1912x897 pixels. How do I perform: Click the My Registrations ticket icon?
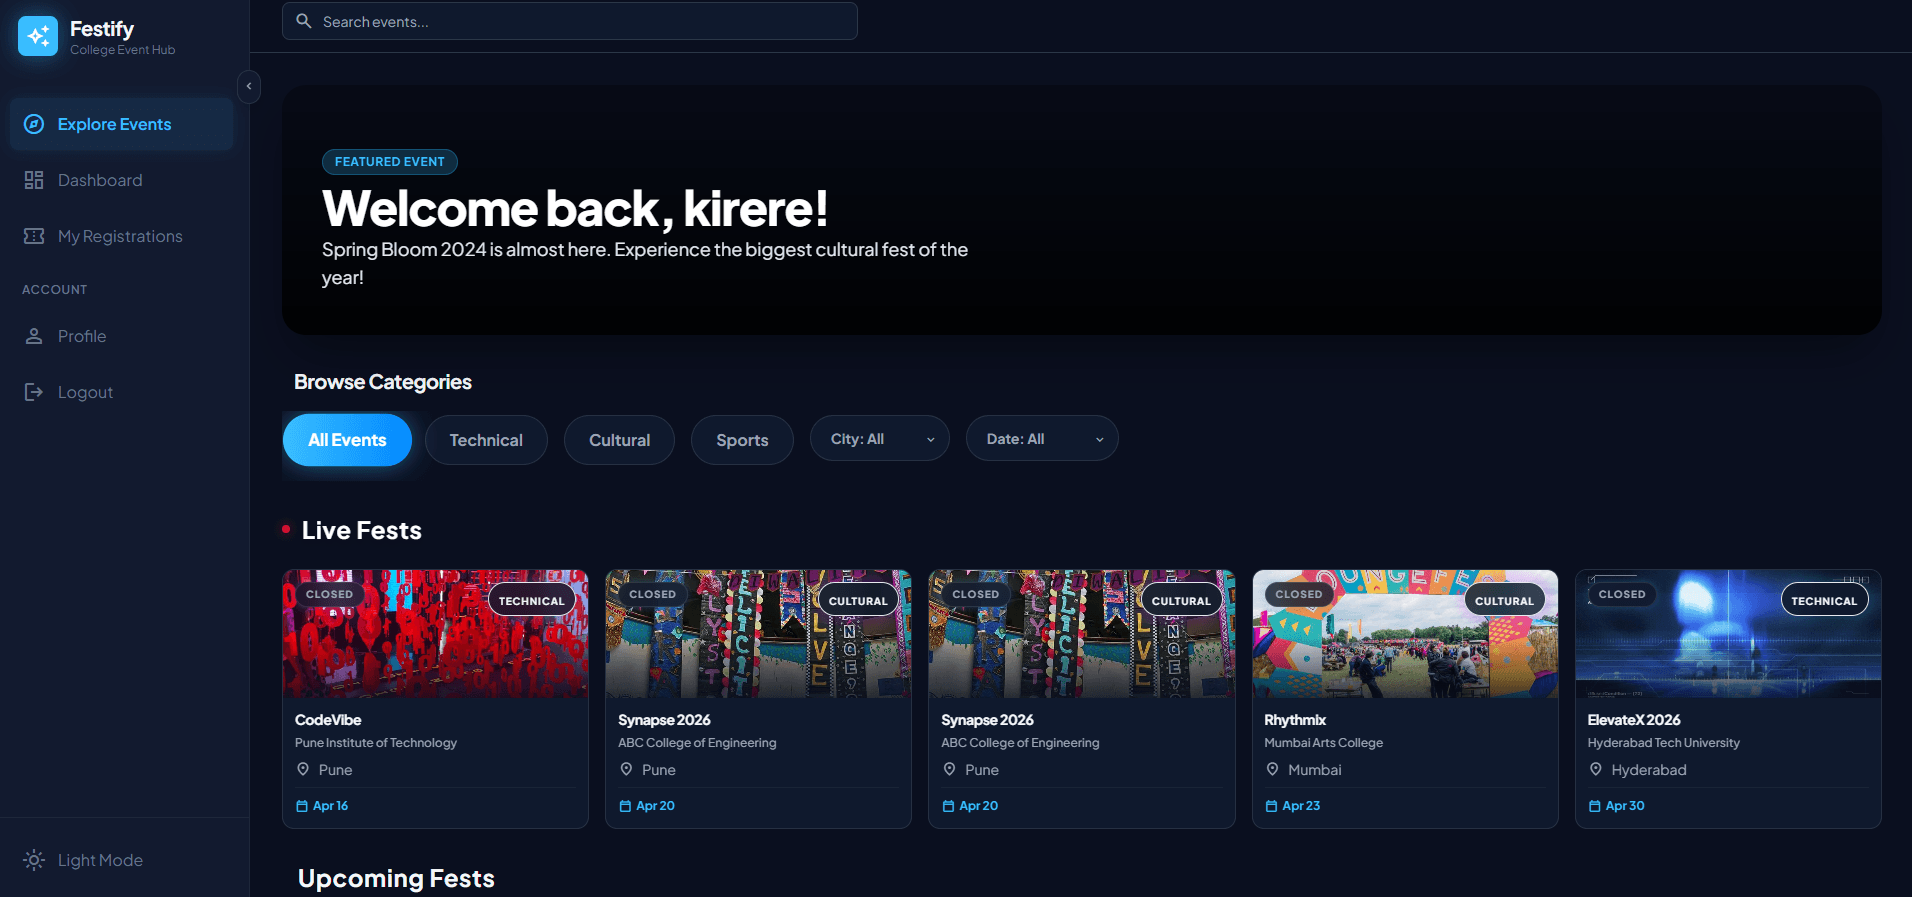coord(34,236)
